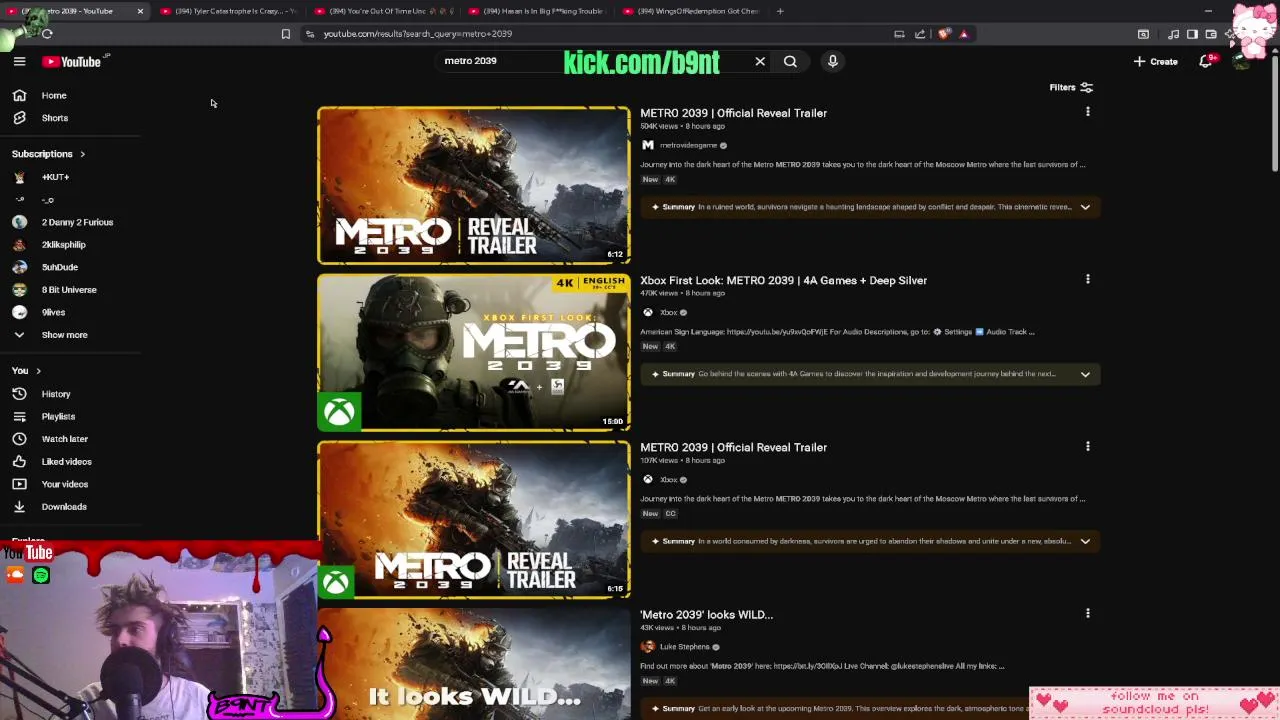Play the Xbox First Look METRO thumbnail
This screenshot has height=720, width=1280.
tap(474, 352)
